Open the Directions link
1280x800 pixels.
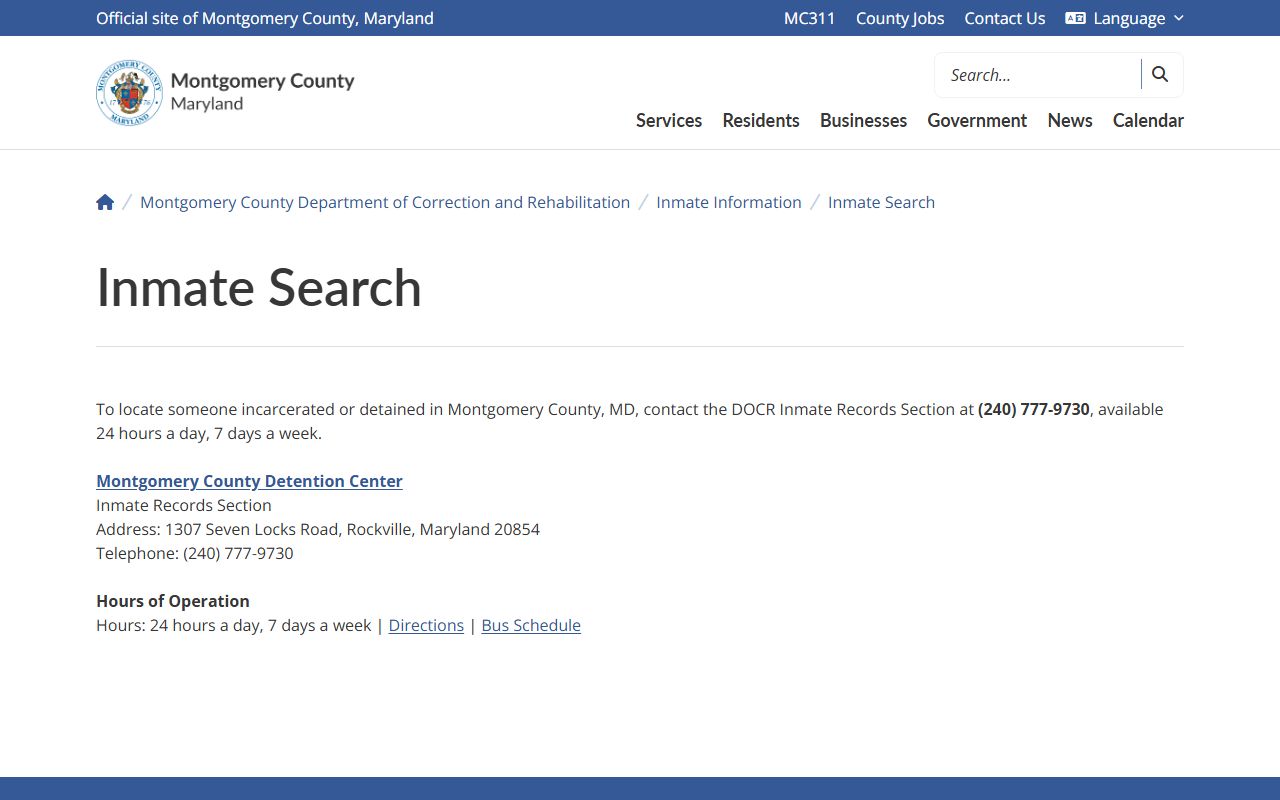(x=426, y=625)
